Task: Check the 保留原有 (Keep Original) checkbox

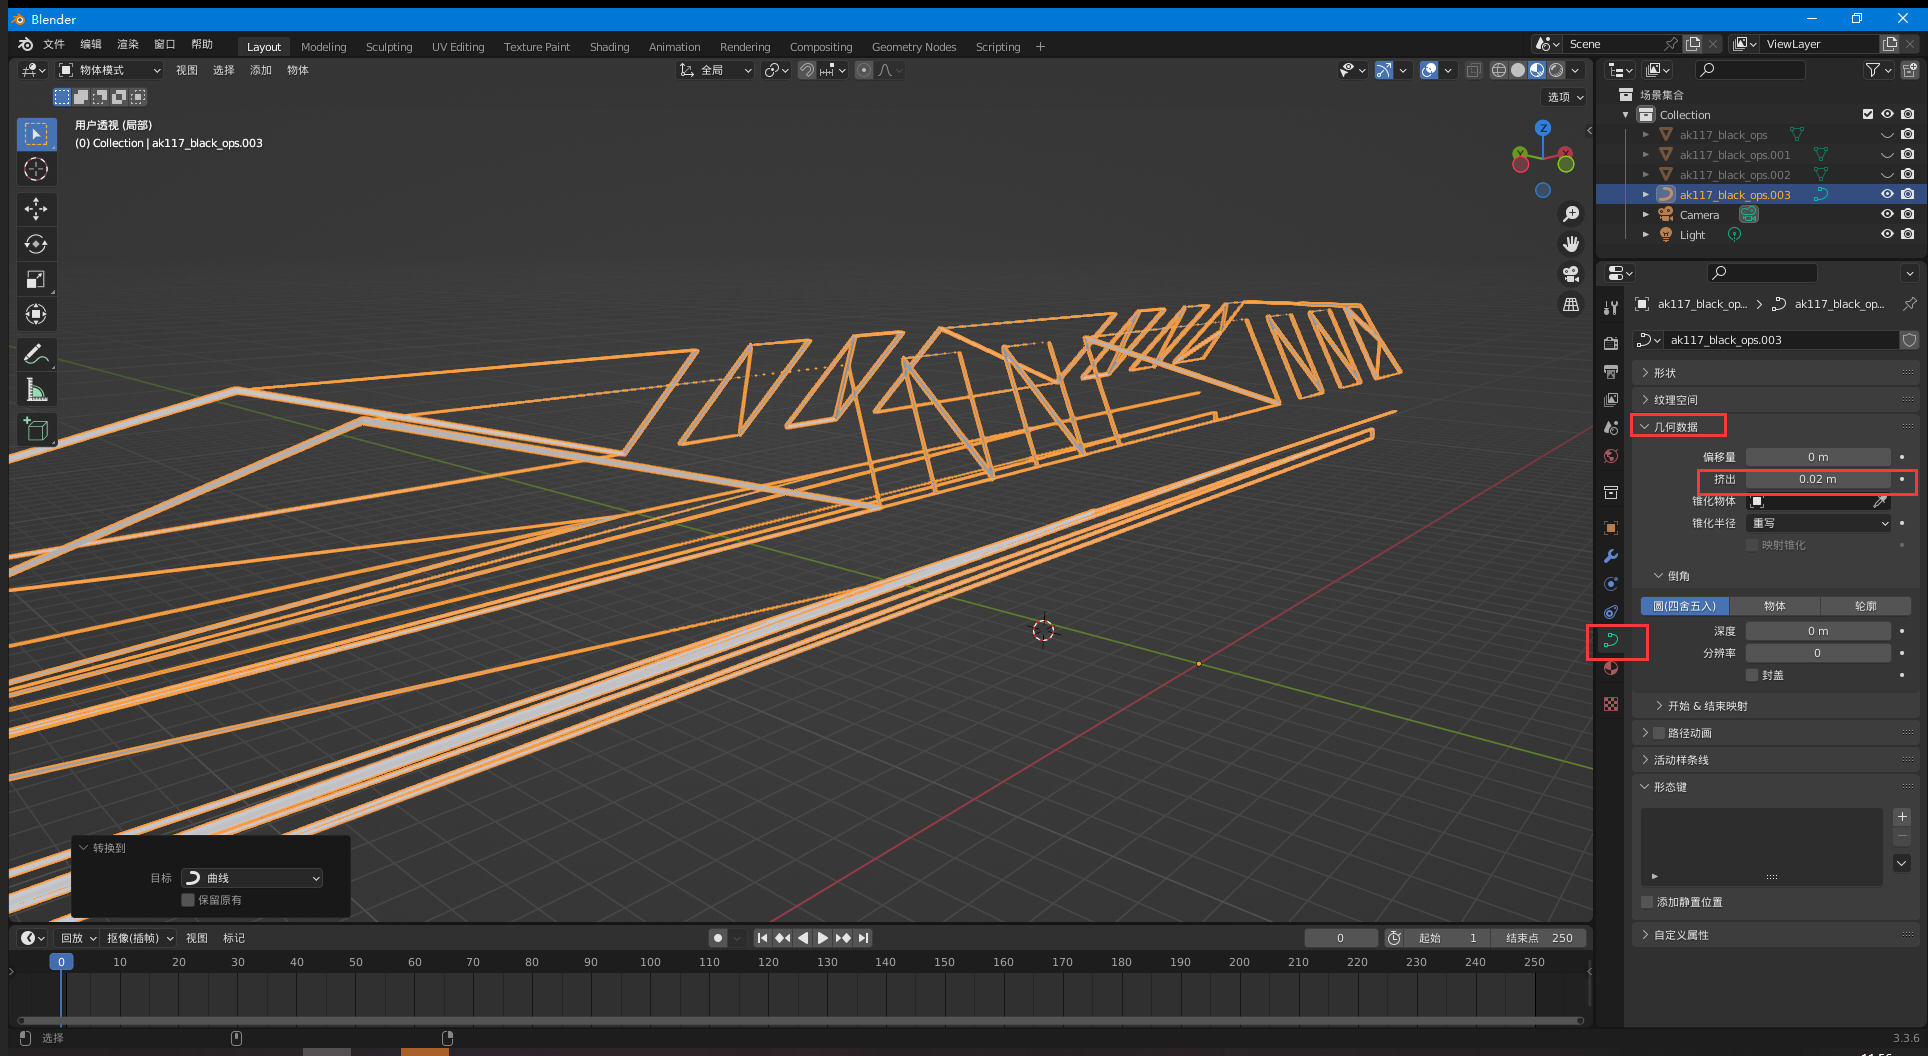Action: coord(188,900)
